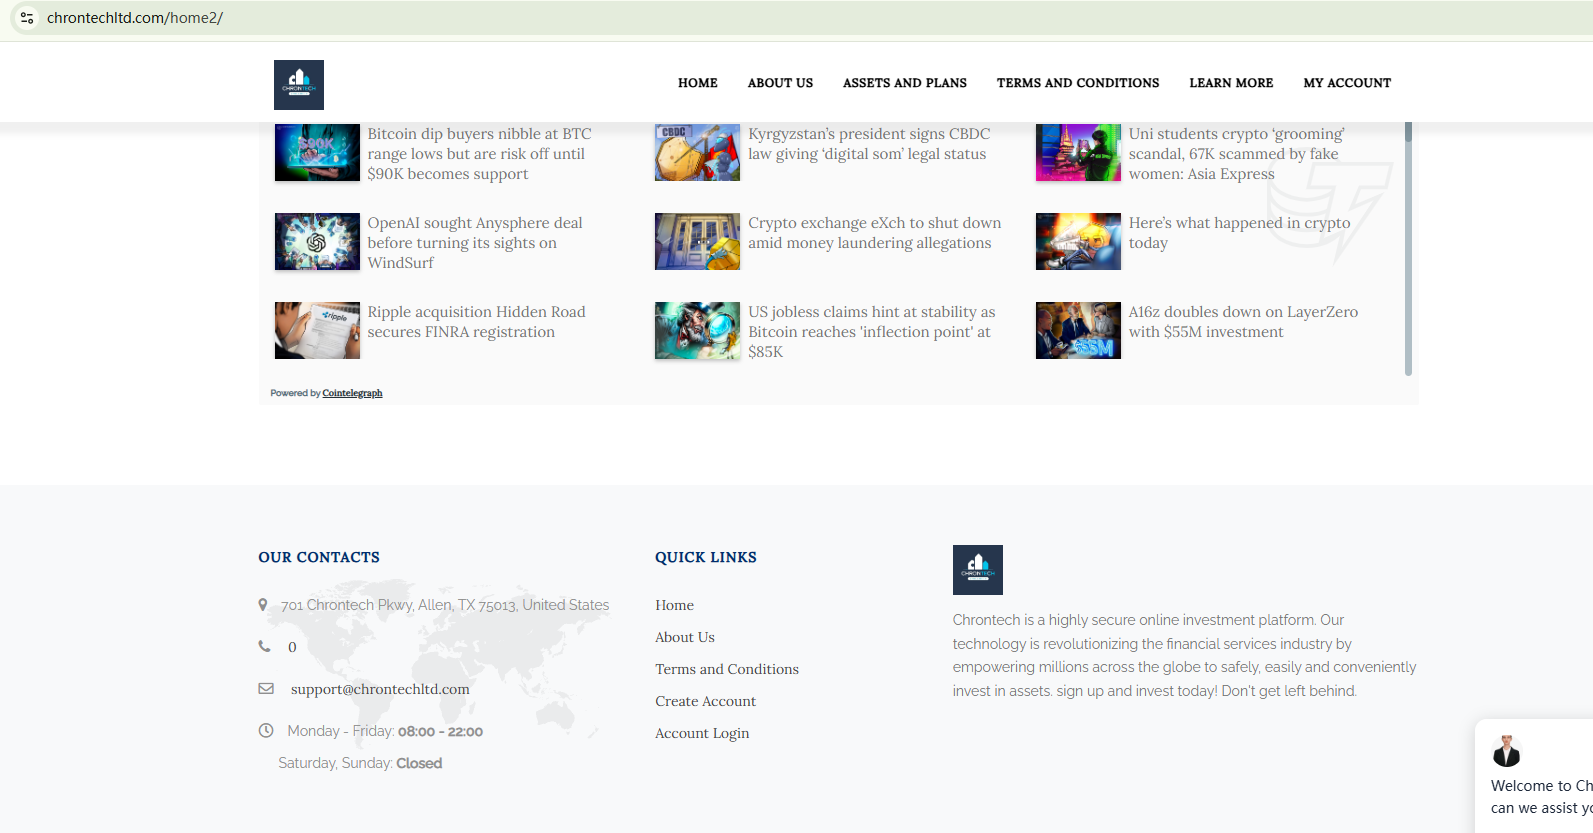
Task: Click the support@chrontechltd.com email address
Action: point(380,689)
